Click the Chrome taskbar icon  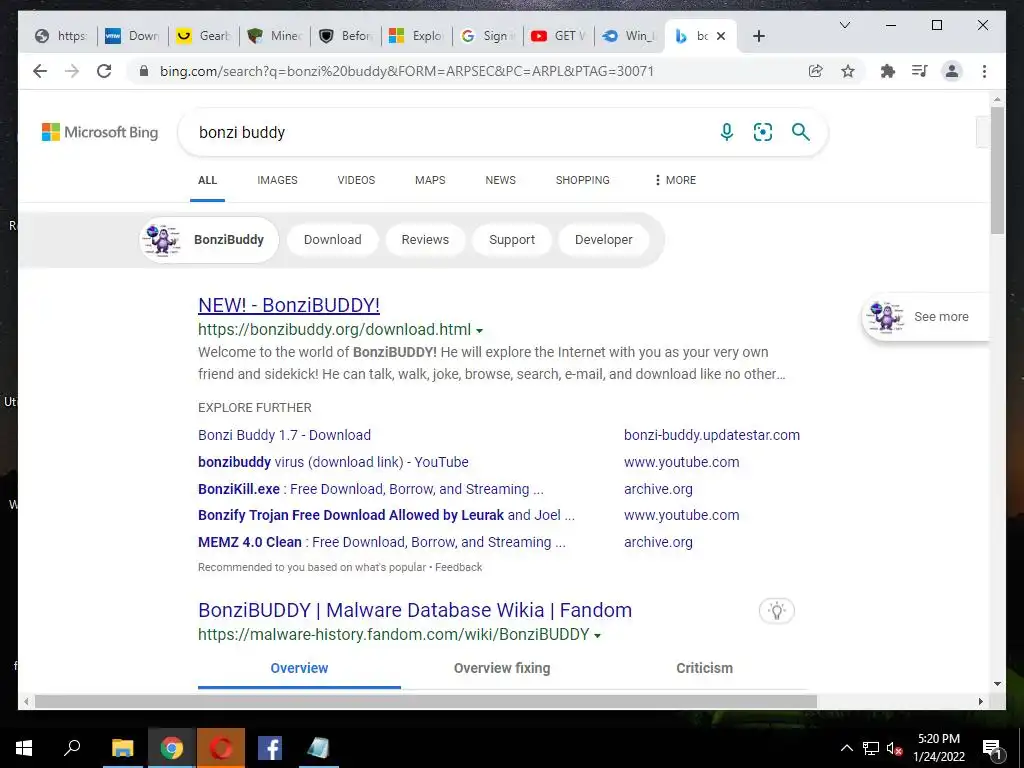[x=172, y=748]
